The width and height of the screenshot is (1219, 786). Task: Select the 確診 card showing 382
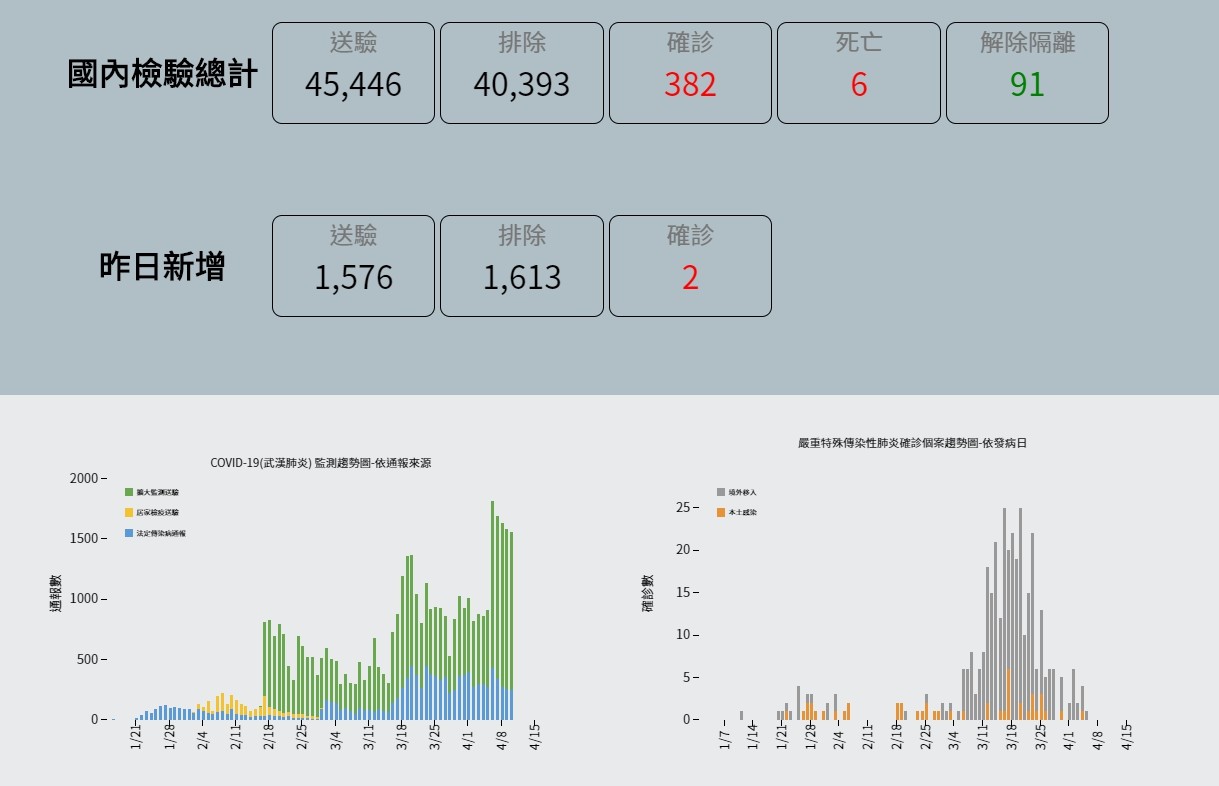(x=690, y=71)
